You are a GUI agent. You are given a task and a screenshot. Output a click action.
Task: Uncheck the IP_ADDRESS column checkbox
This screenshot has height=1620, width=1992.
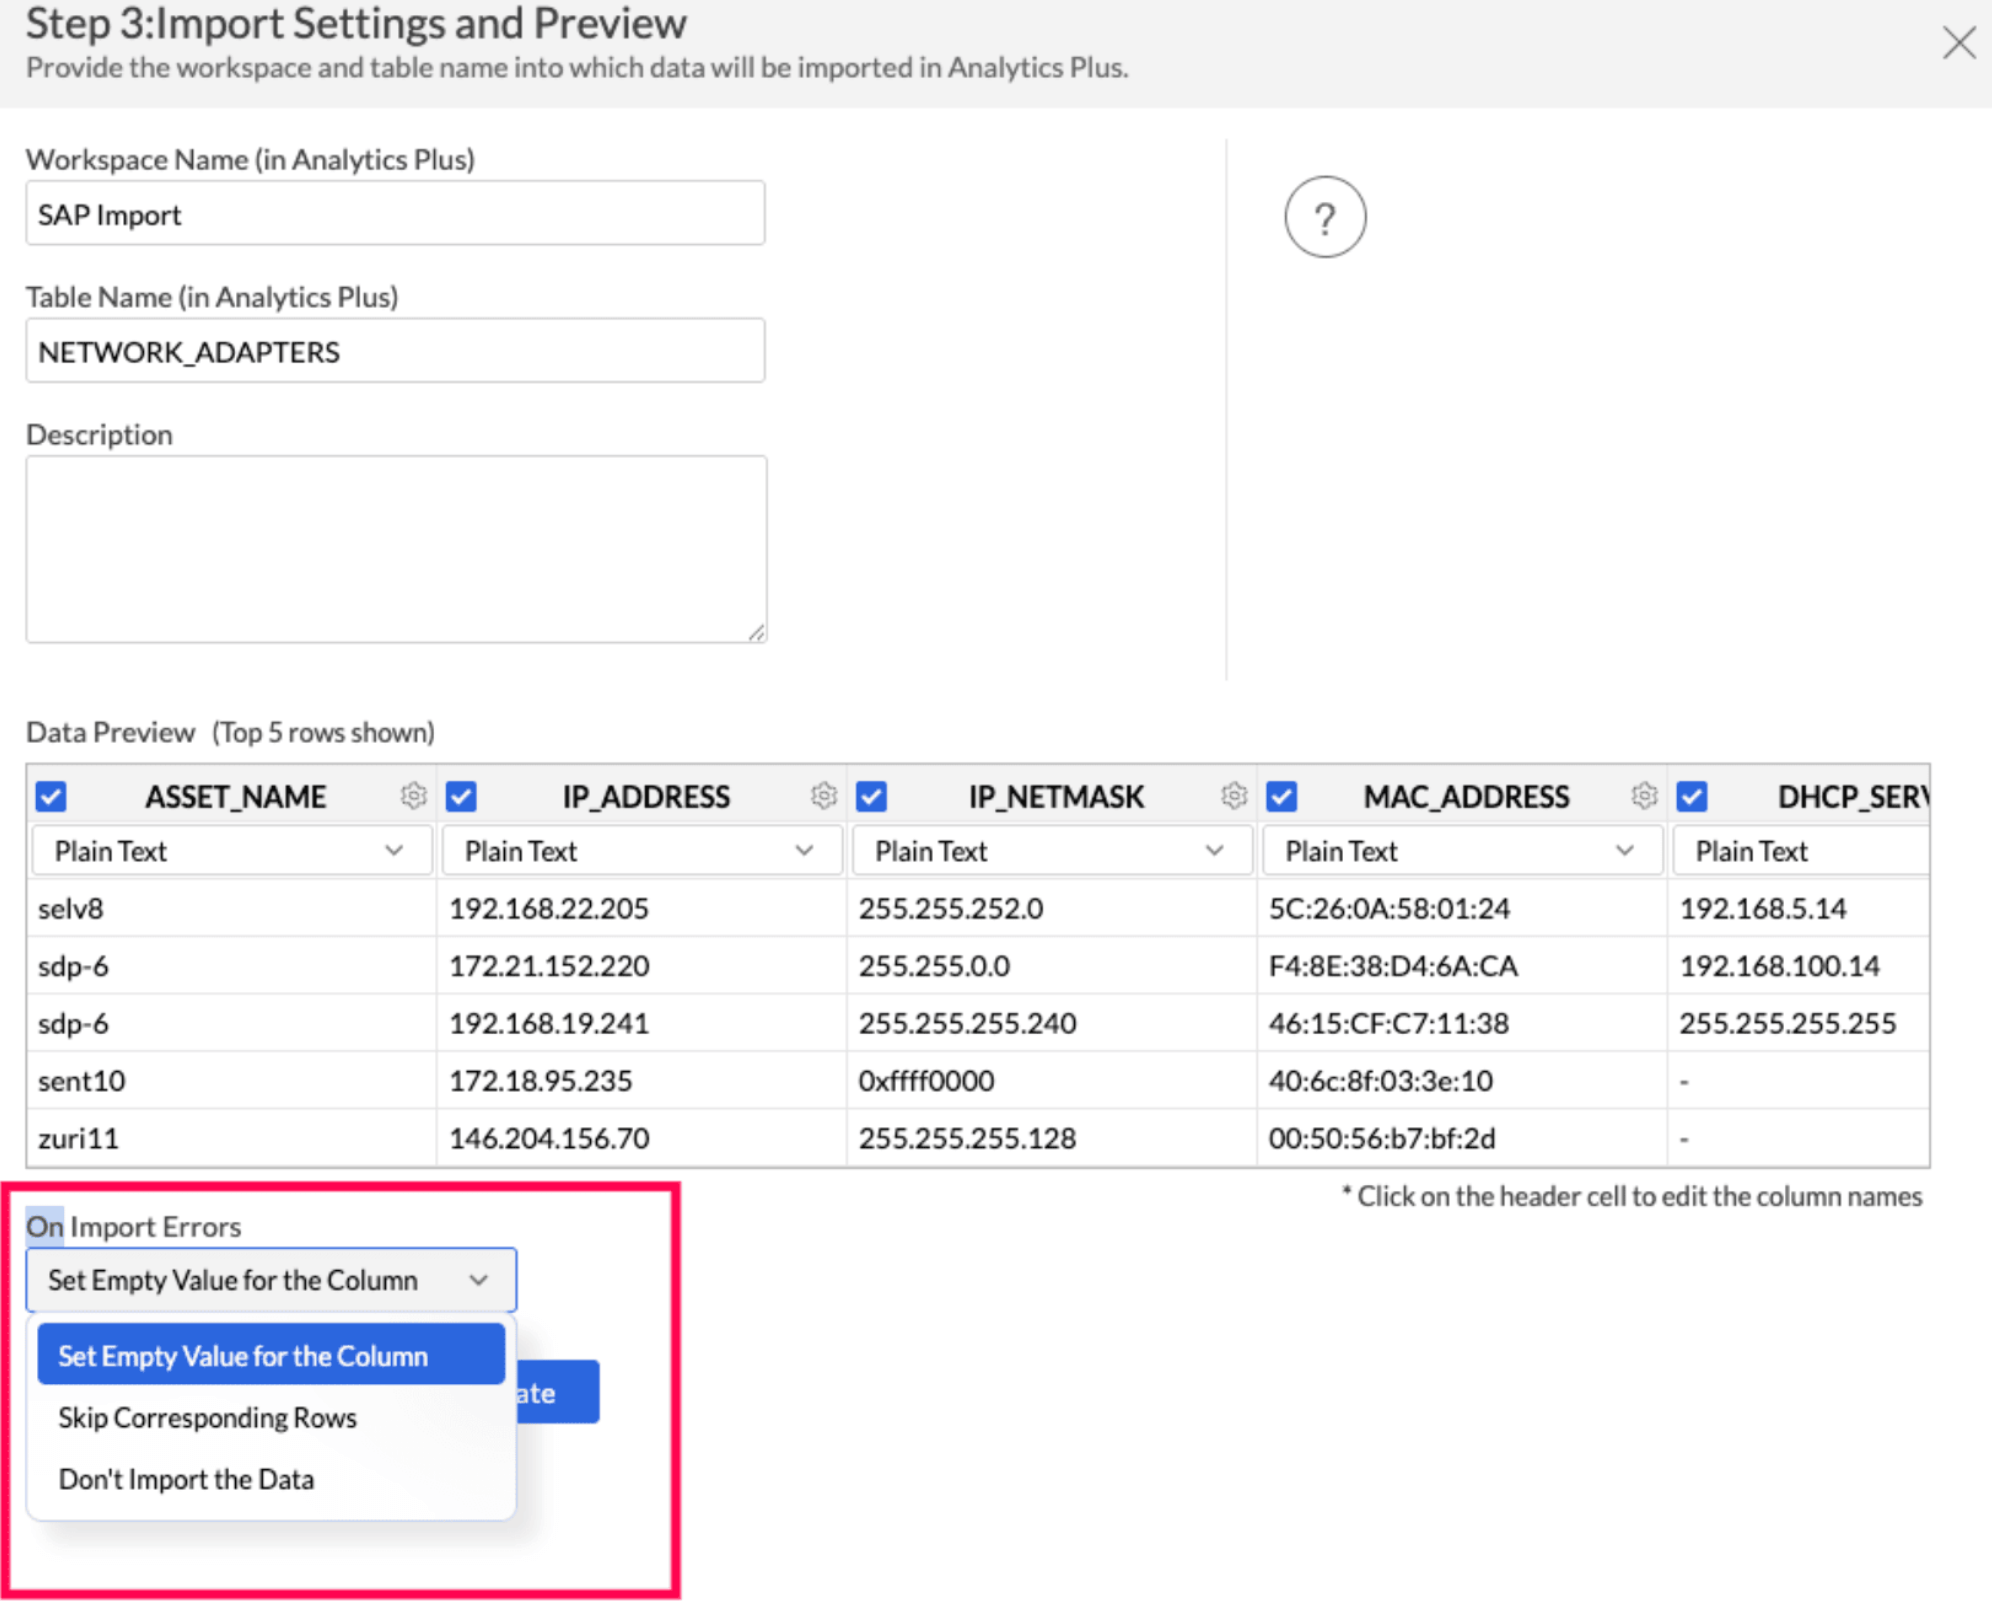pos(461,797)
